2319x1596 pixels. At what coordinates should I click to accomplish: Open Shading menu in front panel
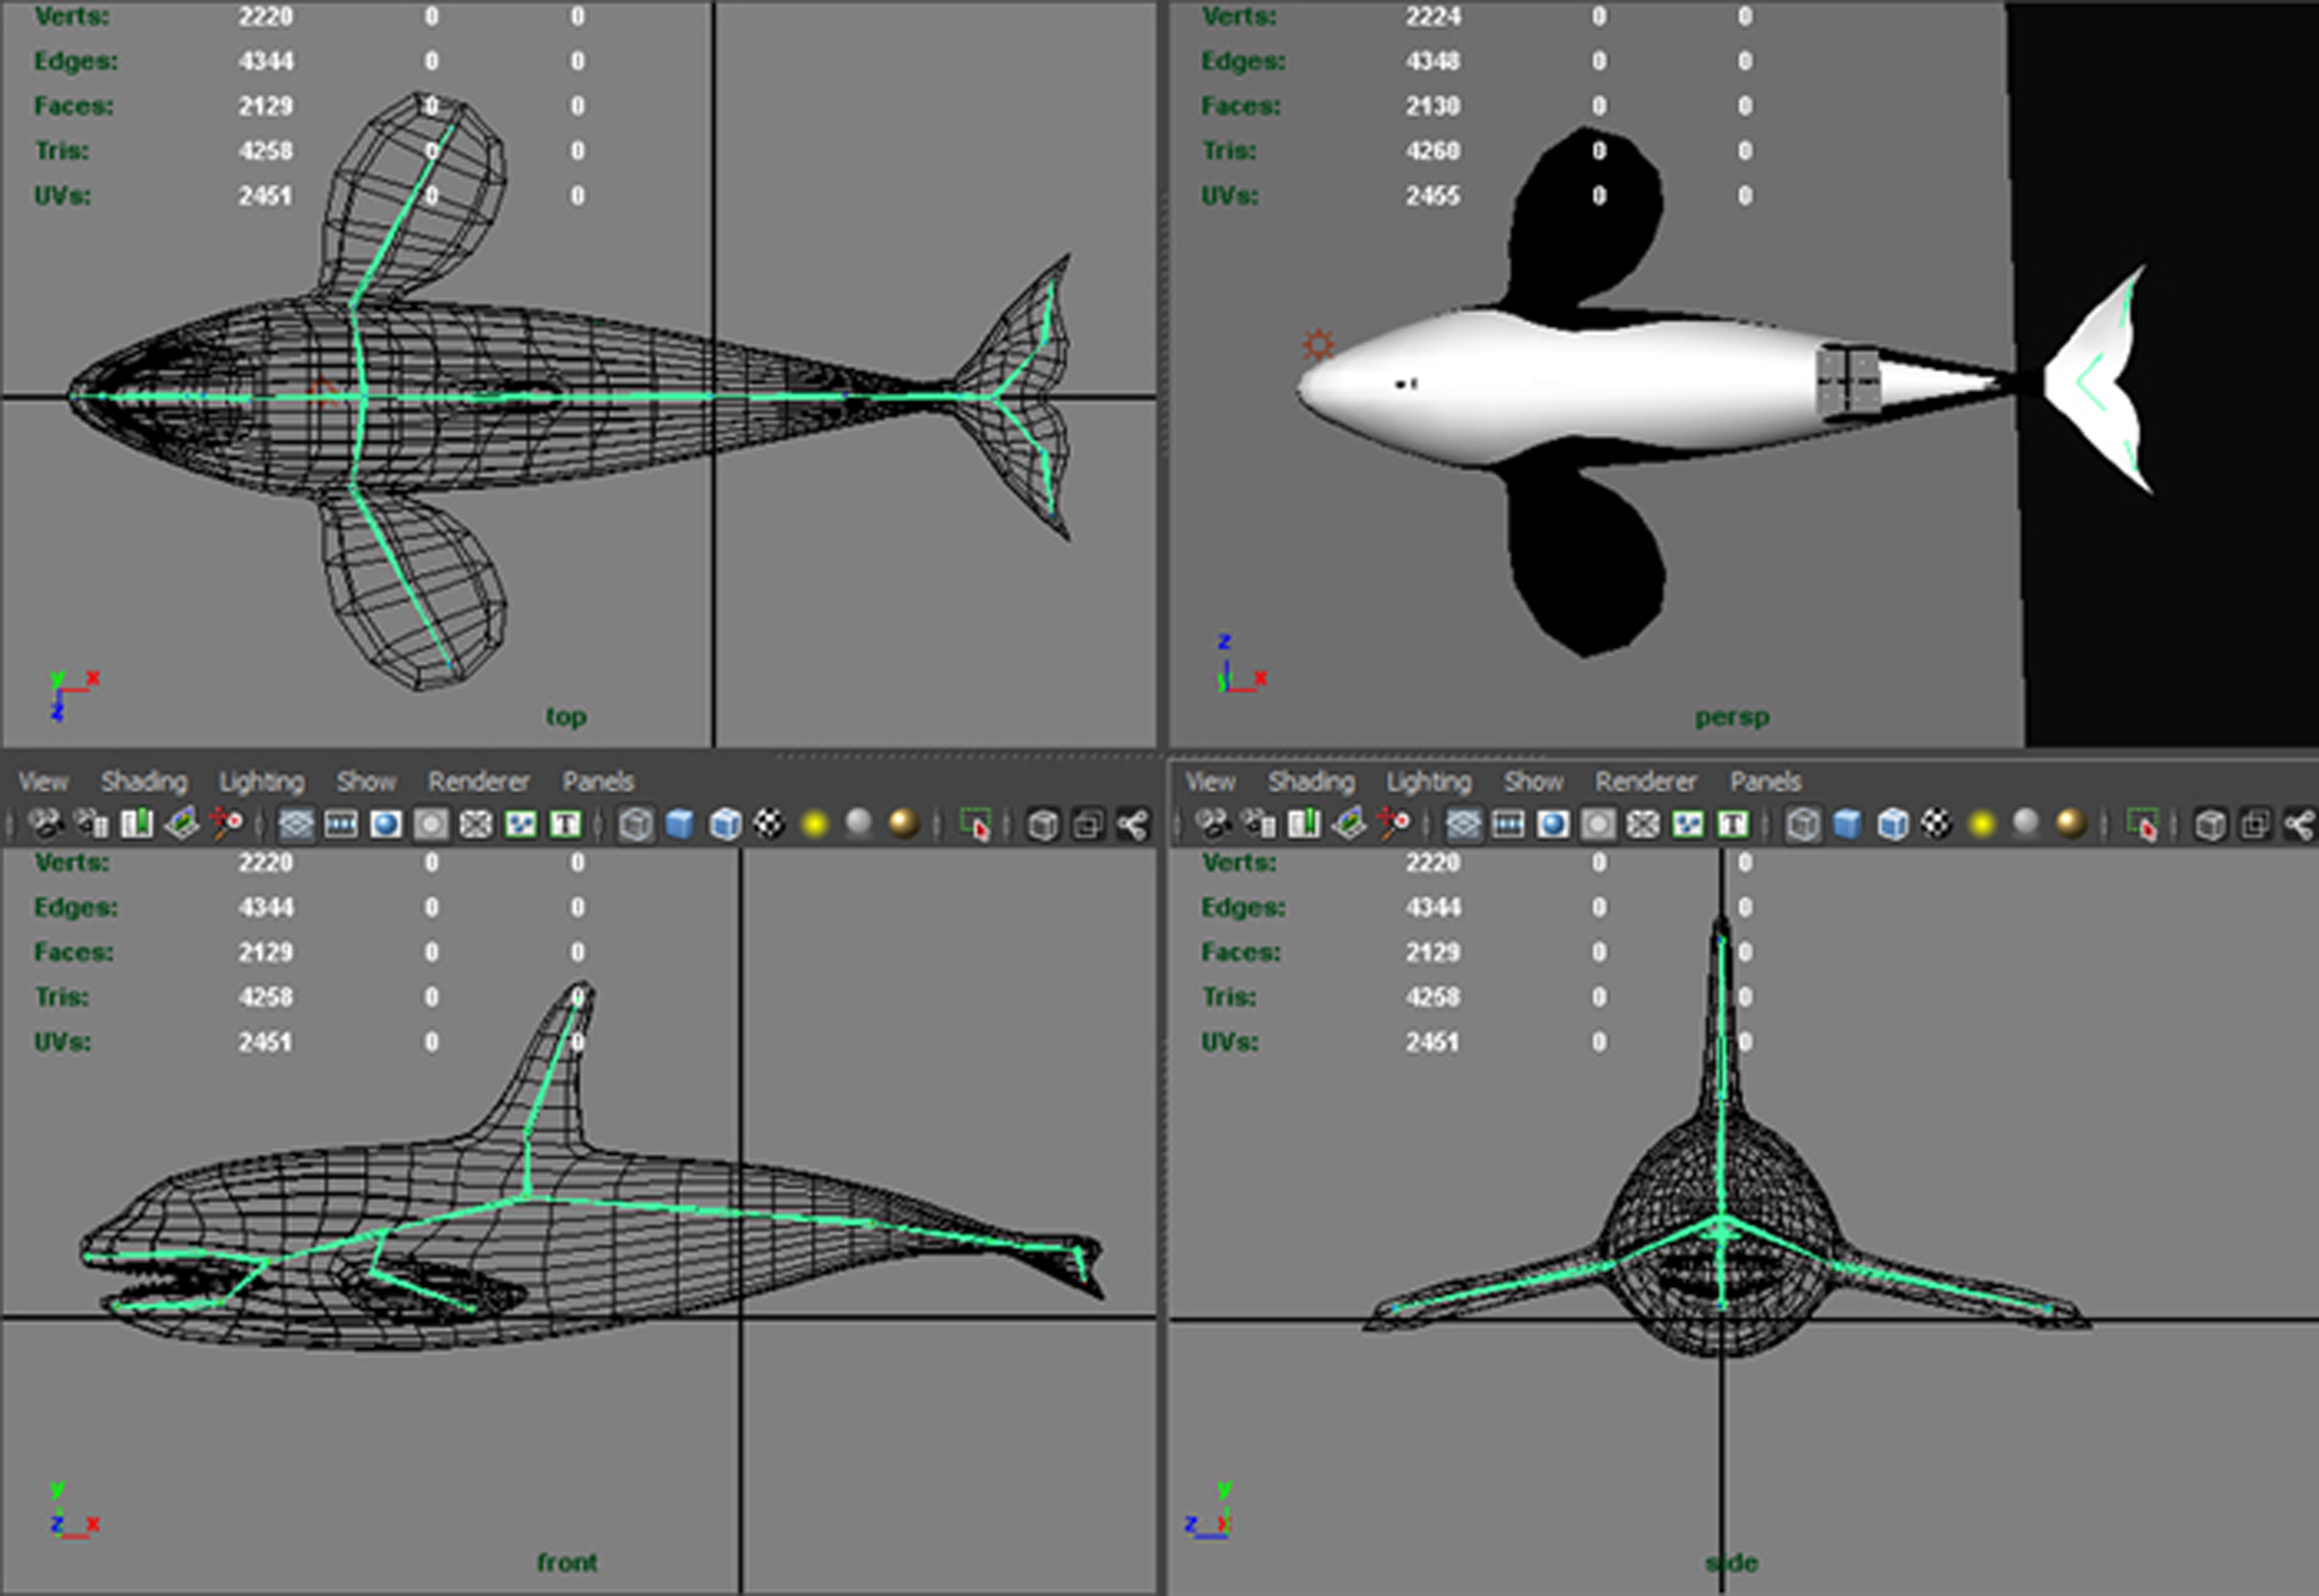click(x=144, y=782)
